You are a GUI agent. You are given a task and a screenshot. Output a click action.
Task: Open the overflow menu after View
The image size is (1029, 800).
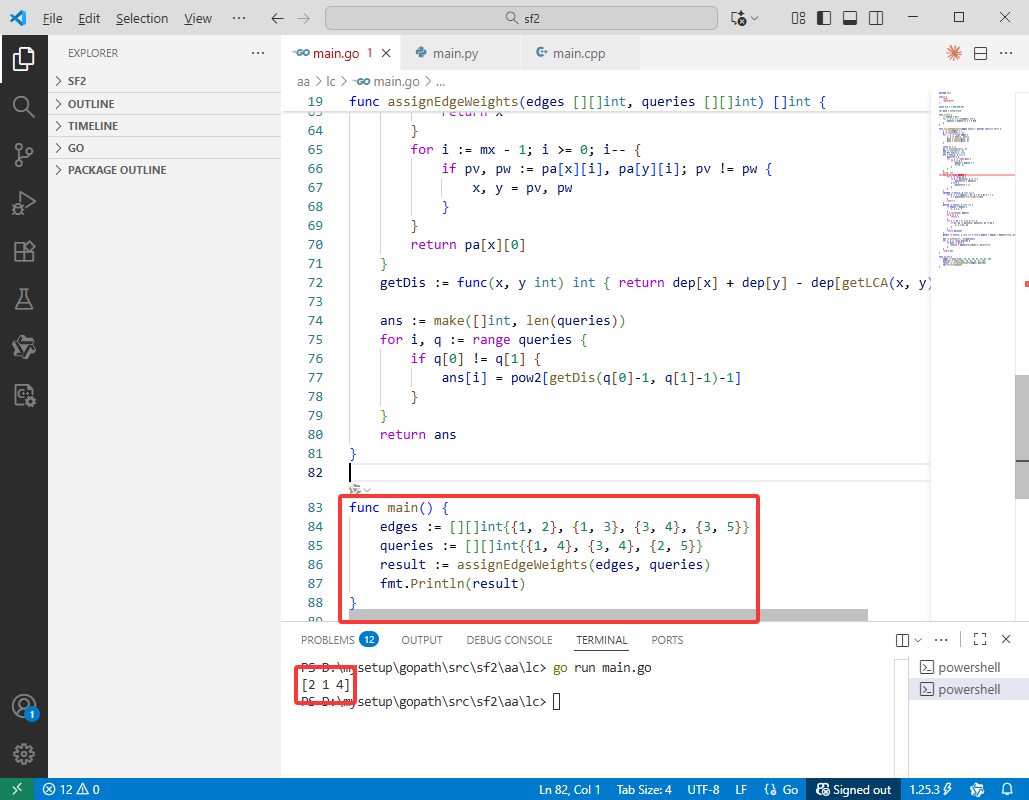tap(239, 18)
